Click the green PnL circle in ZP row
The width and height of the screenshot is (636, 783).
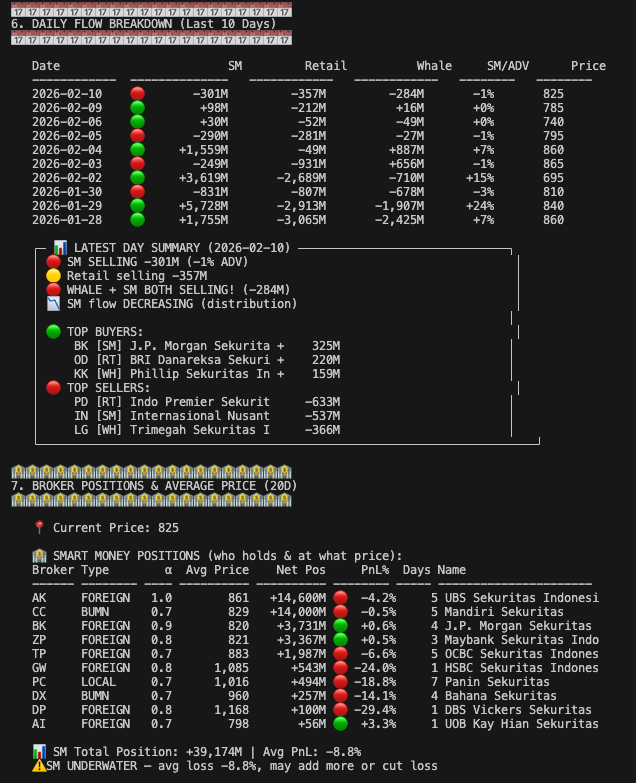point(340,640)
